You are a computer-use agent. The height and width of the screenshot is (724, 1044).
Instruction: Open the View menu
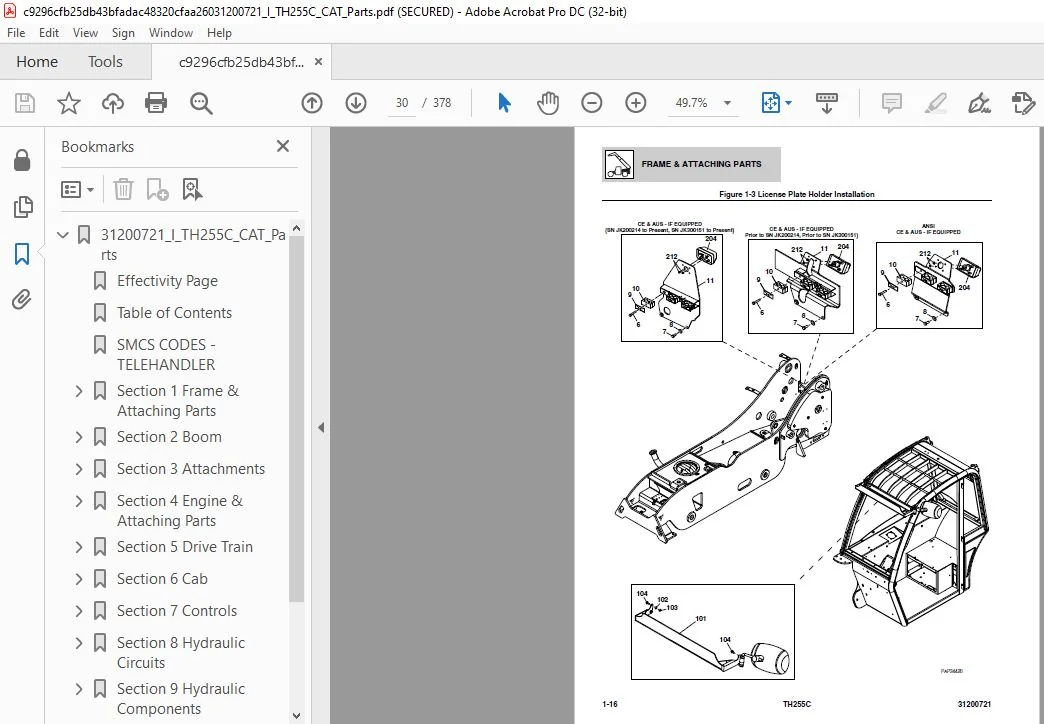85,33
